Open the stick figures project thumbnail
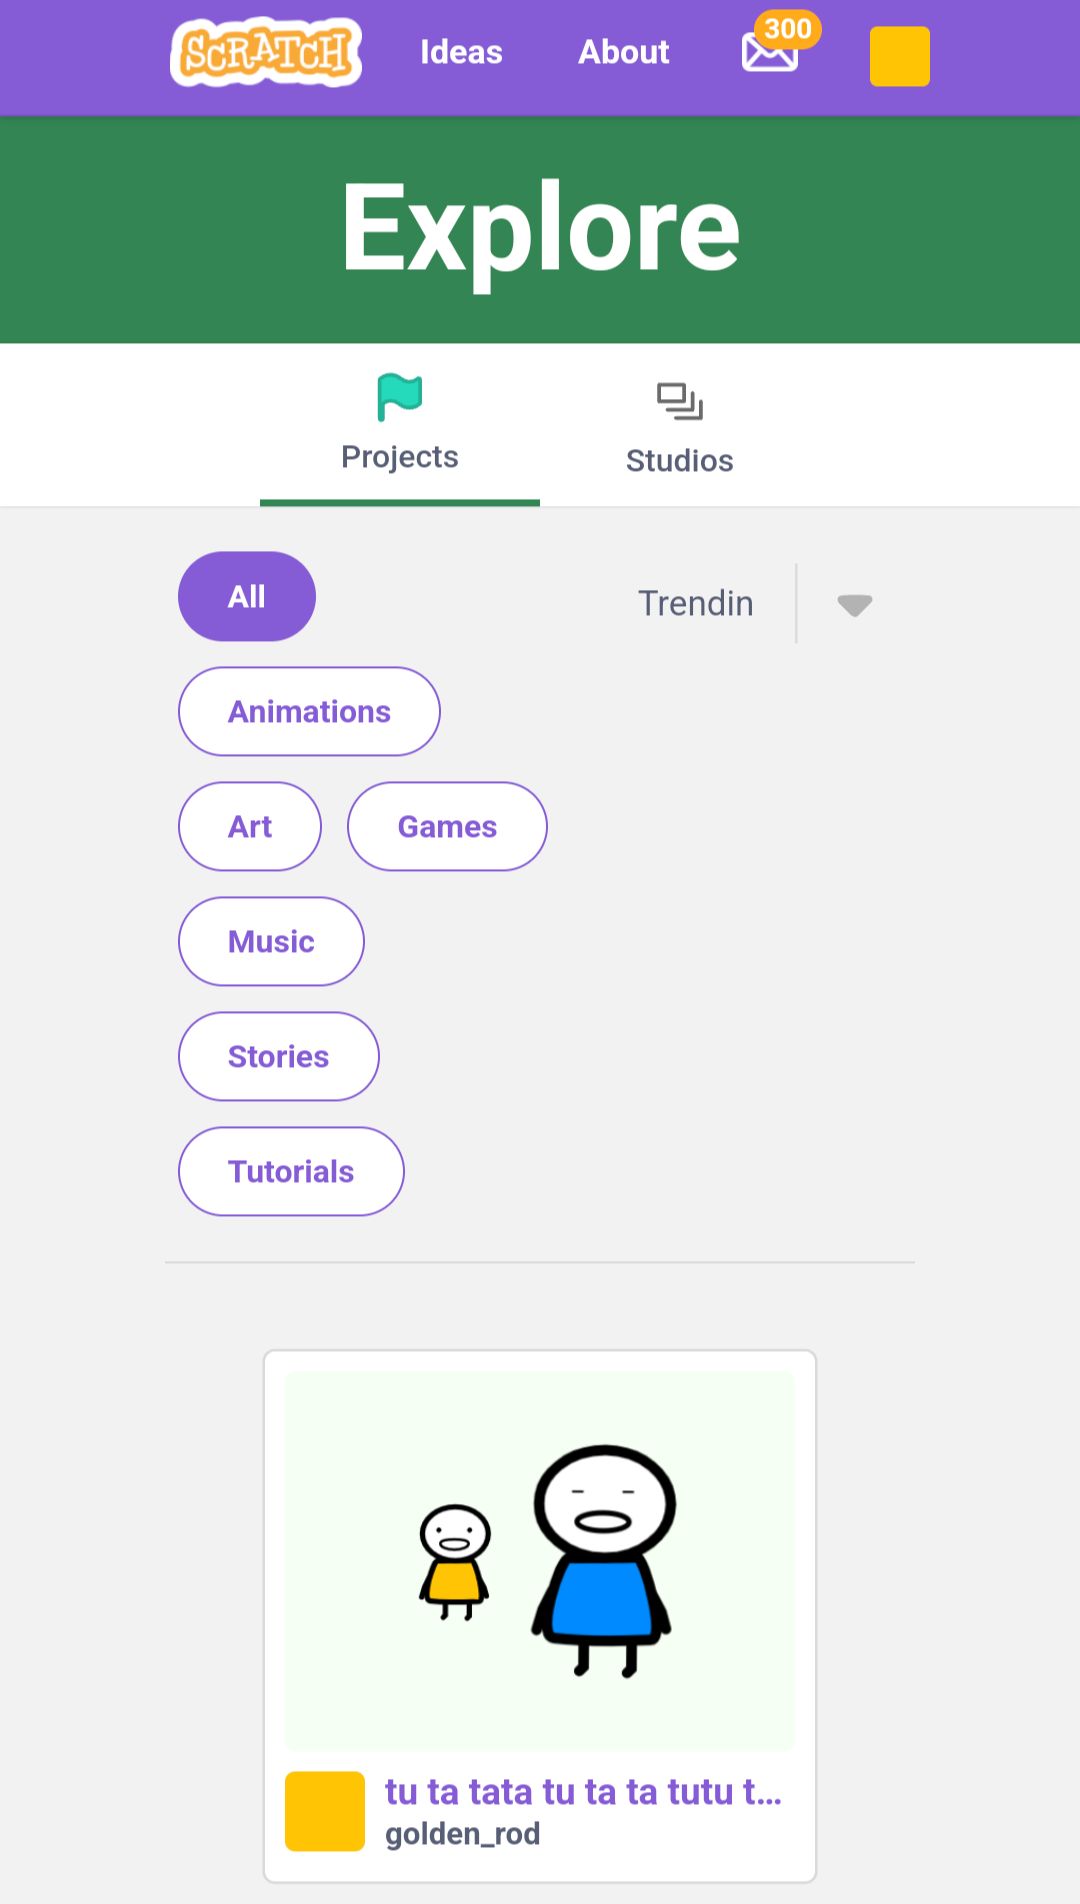The image size is (1080, 1904). click(x=540, y=1561)
